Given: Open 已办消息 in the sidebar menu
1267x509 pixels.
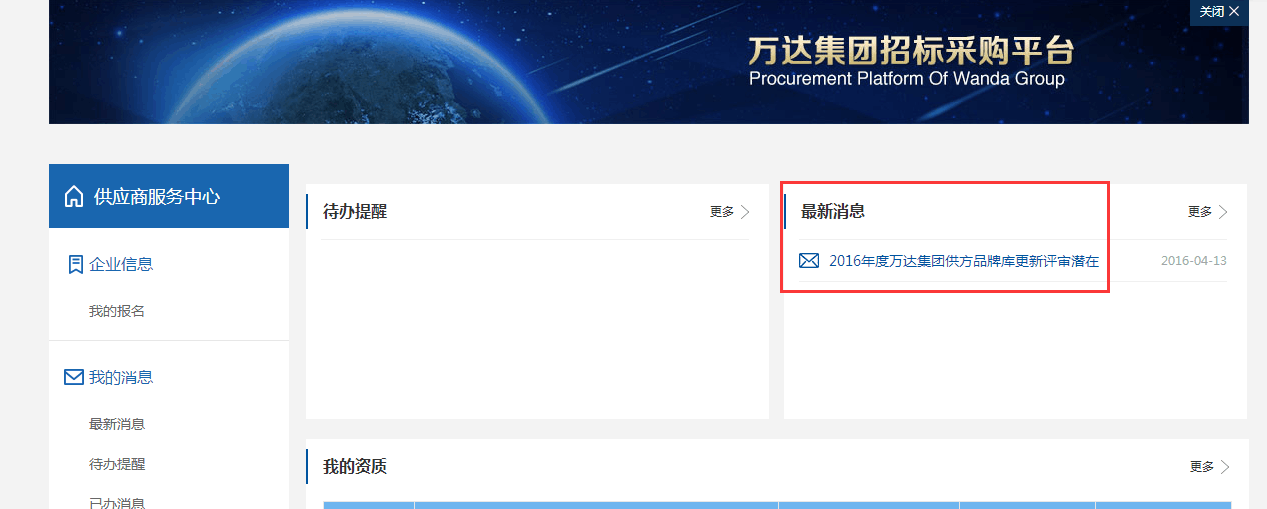Looking at the screenshot, I should [117, 503].
